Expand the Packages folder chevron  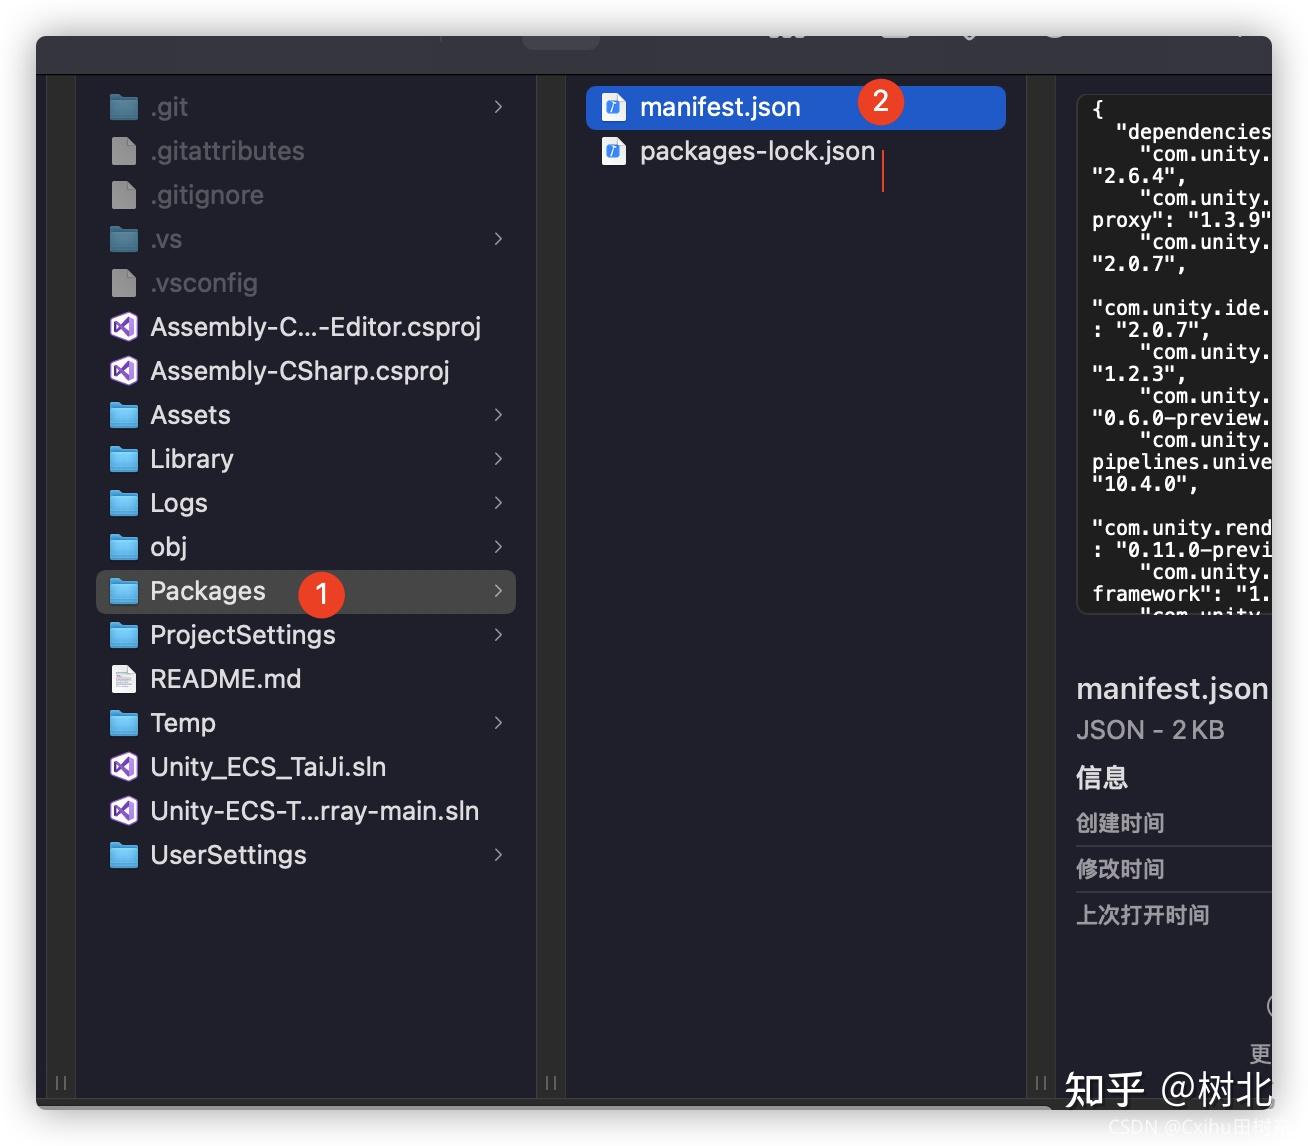click(x=498, y=591)
